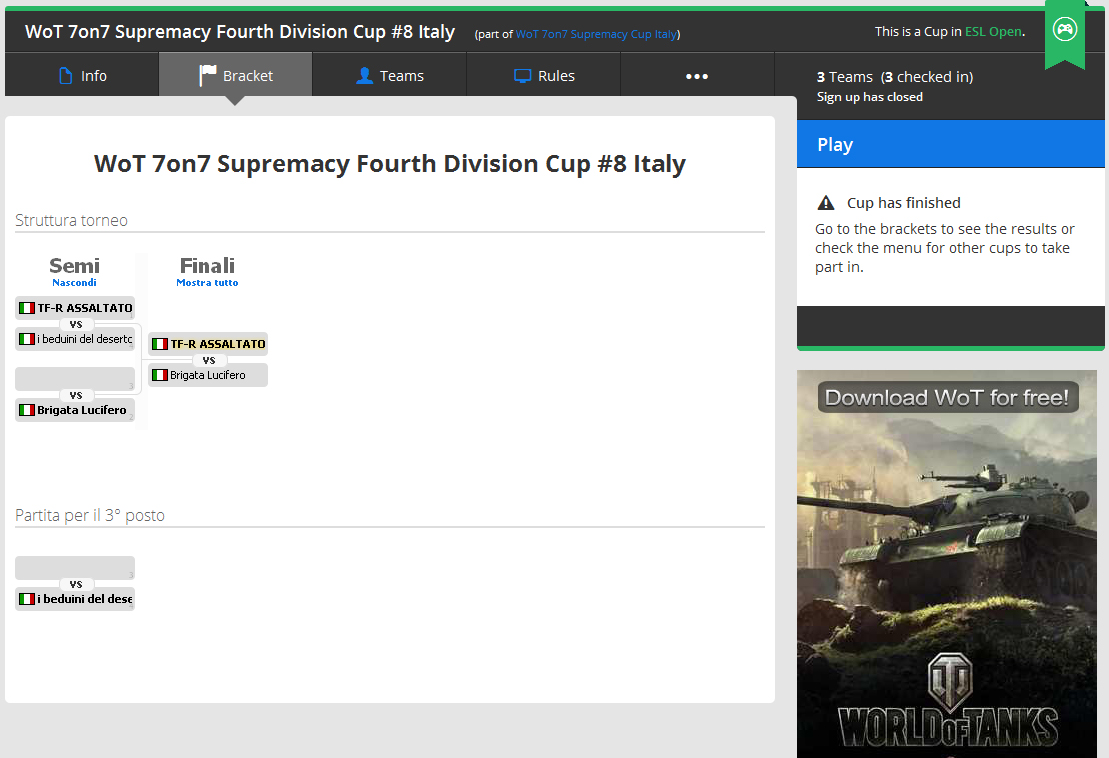Open the three-dots more menu
The image size is (1109, 758).
tap(697, 76)
